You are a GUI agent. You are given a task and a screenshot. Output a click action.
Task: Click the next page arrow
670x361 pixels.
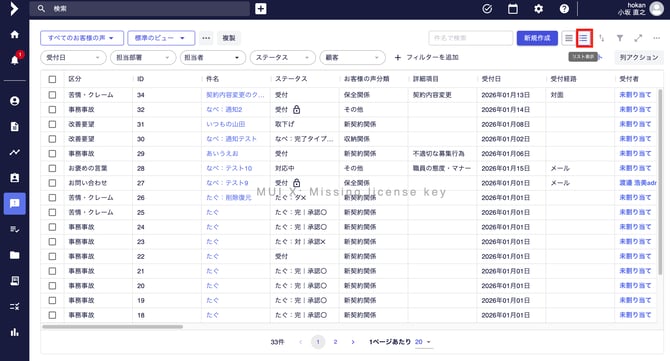353,342
